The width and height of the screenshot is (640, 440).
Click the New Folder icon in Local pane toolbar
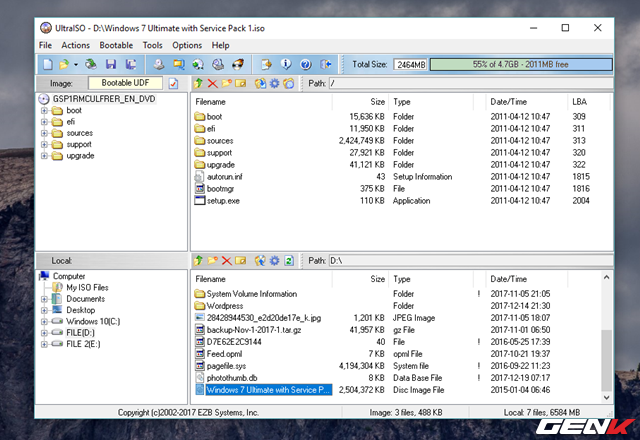click(x=212, y=260)
